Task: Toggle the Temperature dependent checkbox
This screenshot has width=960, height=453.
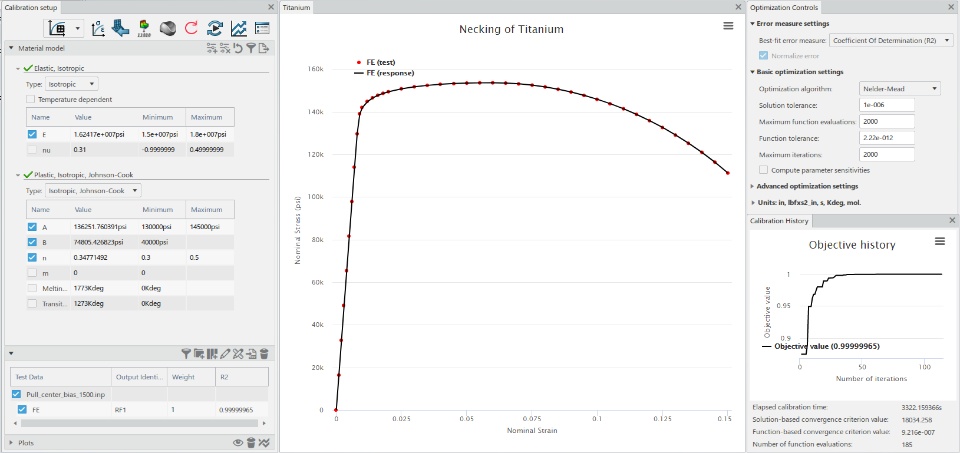Action: point(30,99)
